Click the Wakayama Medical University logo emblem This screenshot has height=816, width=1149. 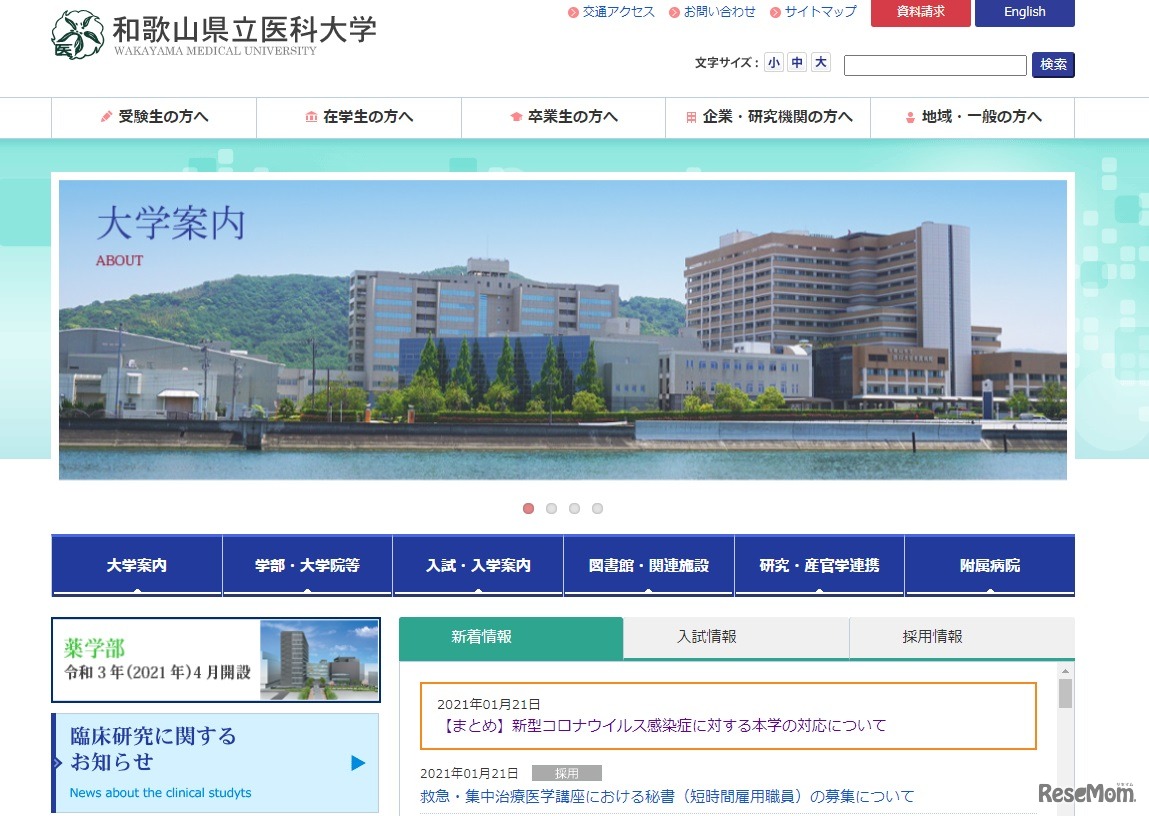tap(76, 33)
